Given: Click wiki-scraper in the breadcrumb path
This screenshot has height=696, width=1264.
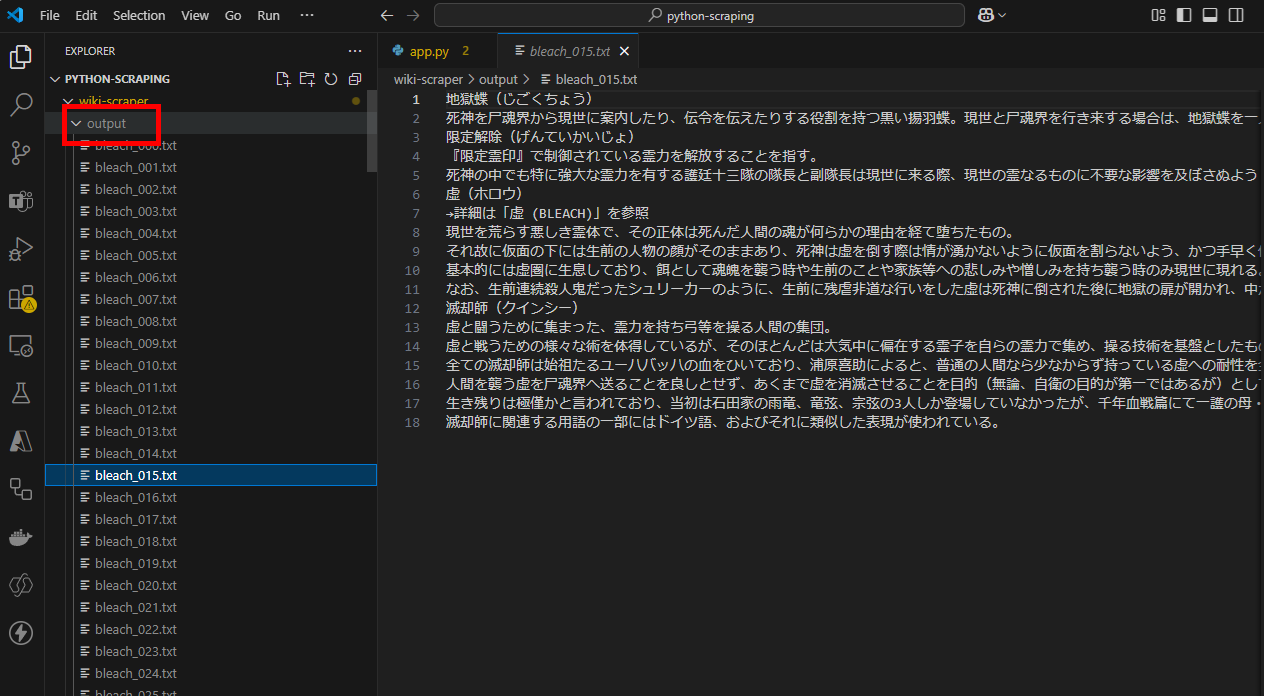Looking at the screenshot, I should click(428, 79).
